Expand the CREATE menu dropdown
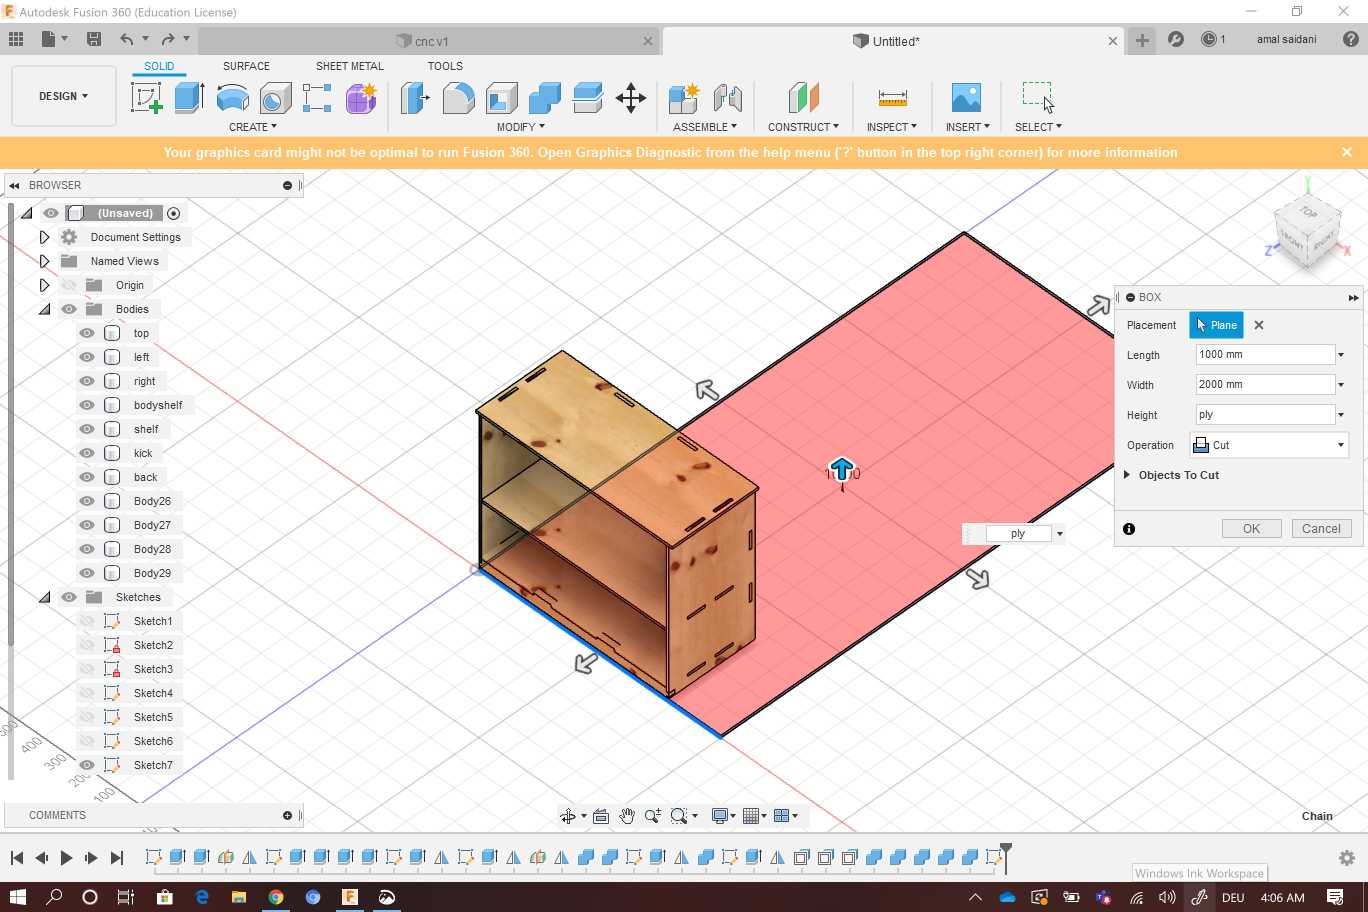1368x912 pixels. click(x=253, y=127)
